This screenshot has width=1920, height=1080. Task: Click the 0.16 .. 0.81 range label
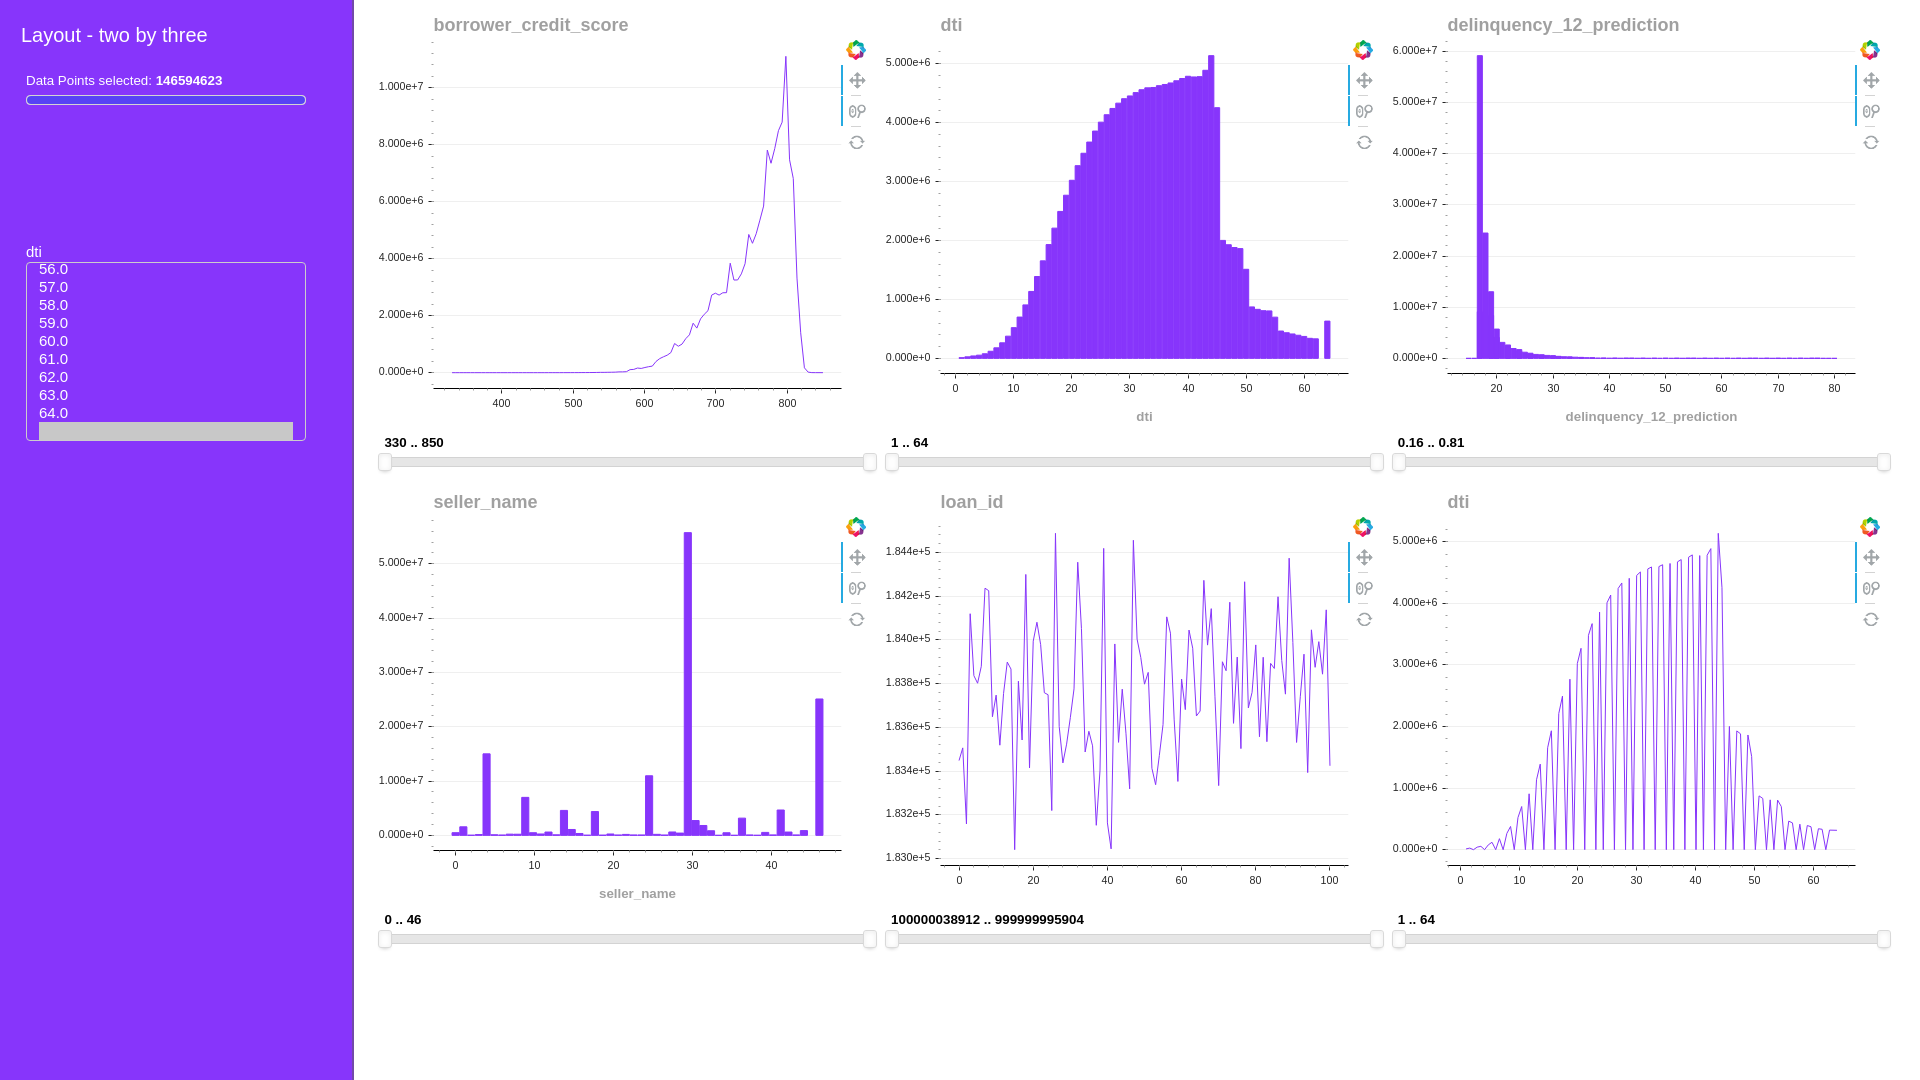point(1431,443)
